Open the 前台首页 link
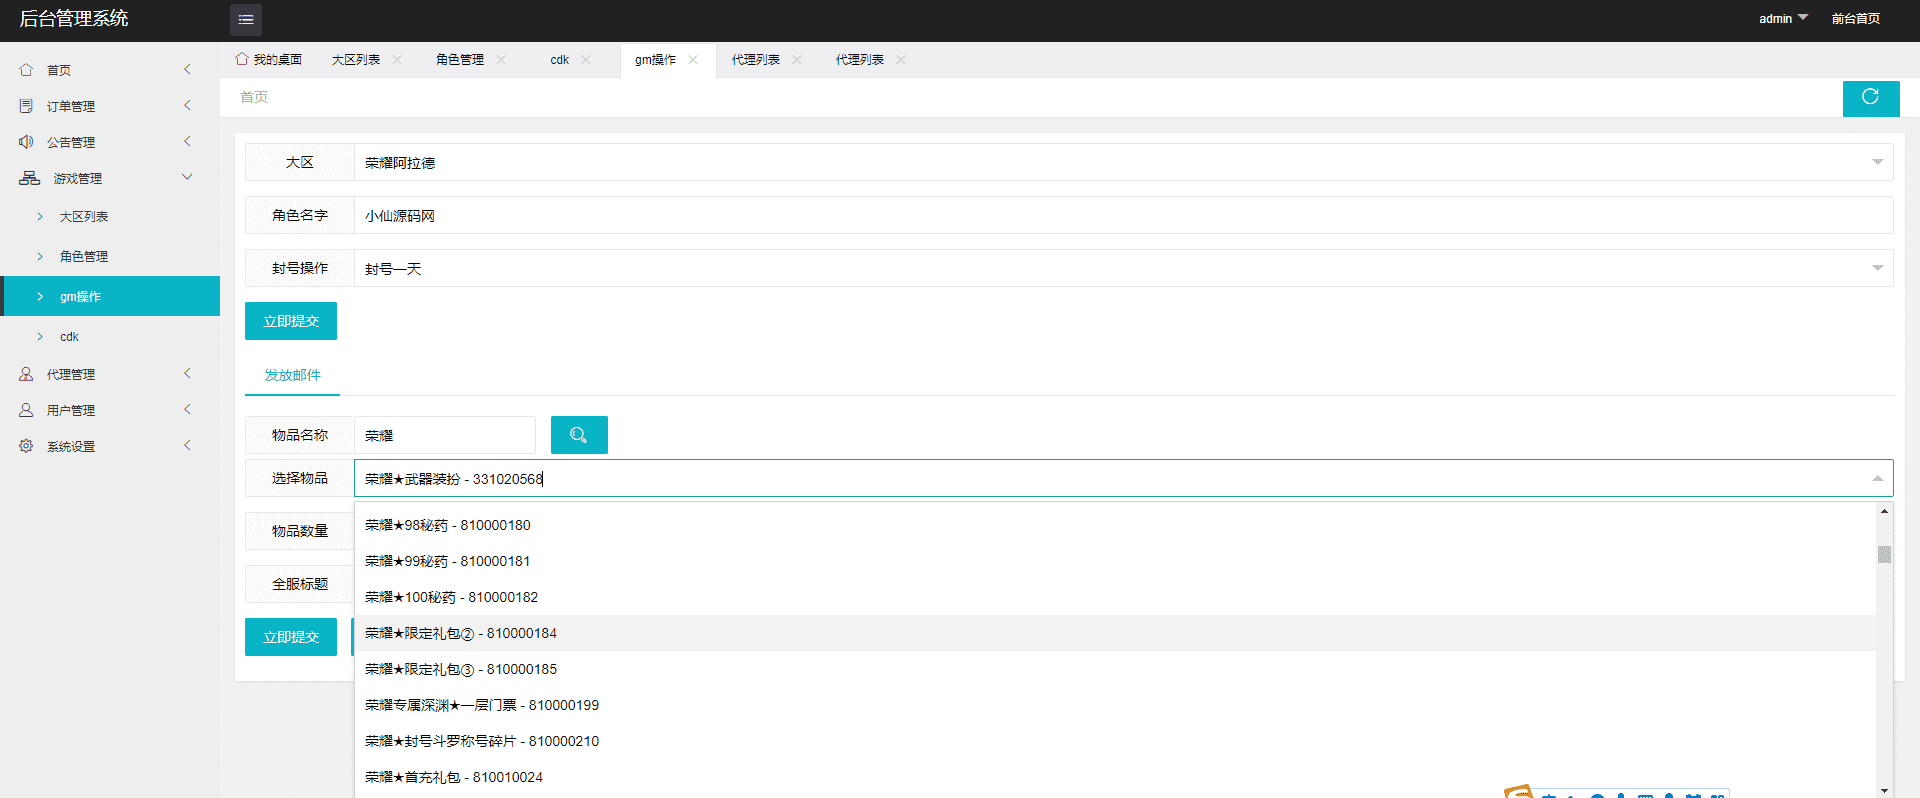1920x798 pixels. [x=1856, y=18]
